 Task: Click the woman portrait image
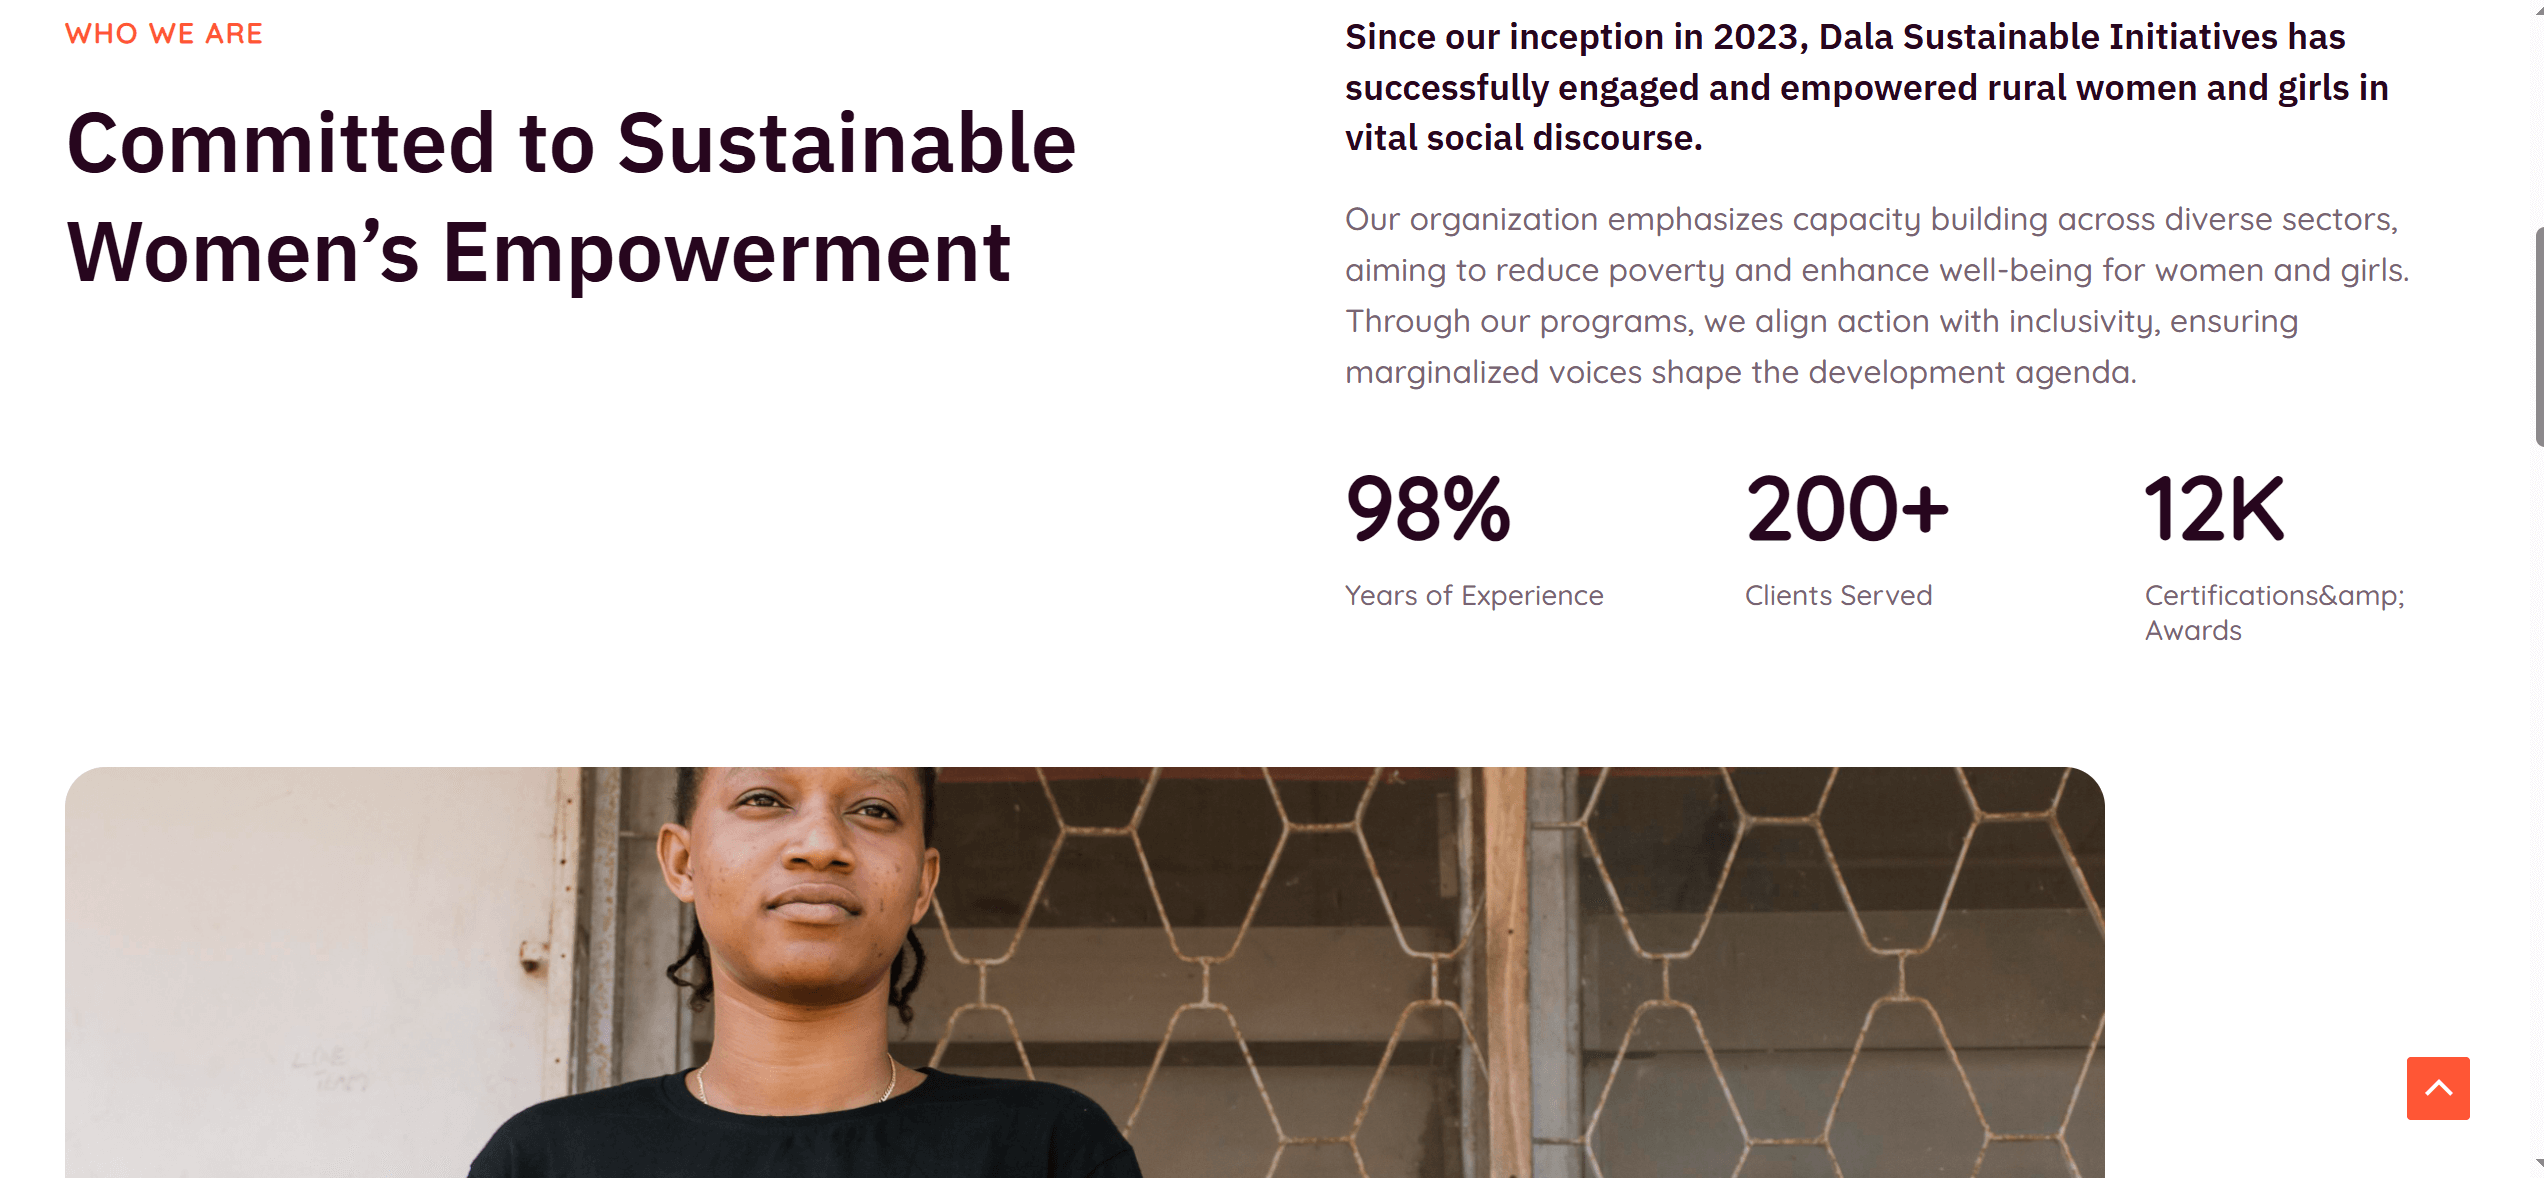pos(1085,972)
